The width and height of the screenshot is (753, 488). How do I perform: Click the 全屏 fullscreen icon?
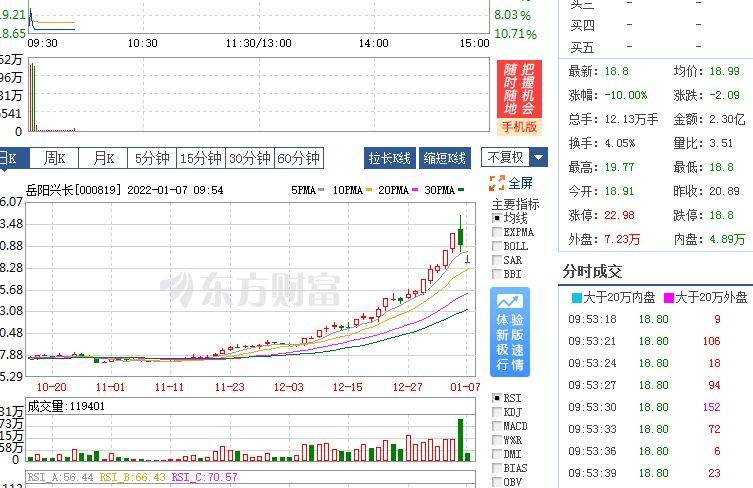[x=497, y=183]
